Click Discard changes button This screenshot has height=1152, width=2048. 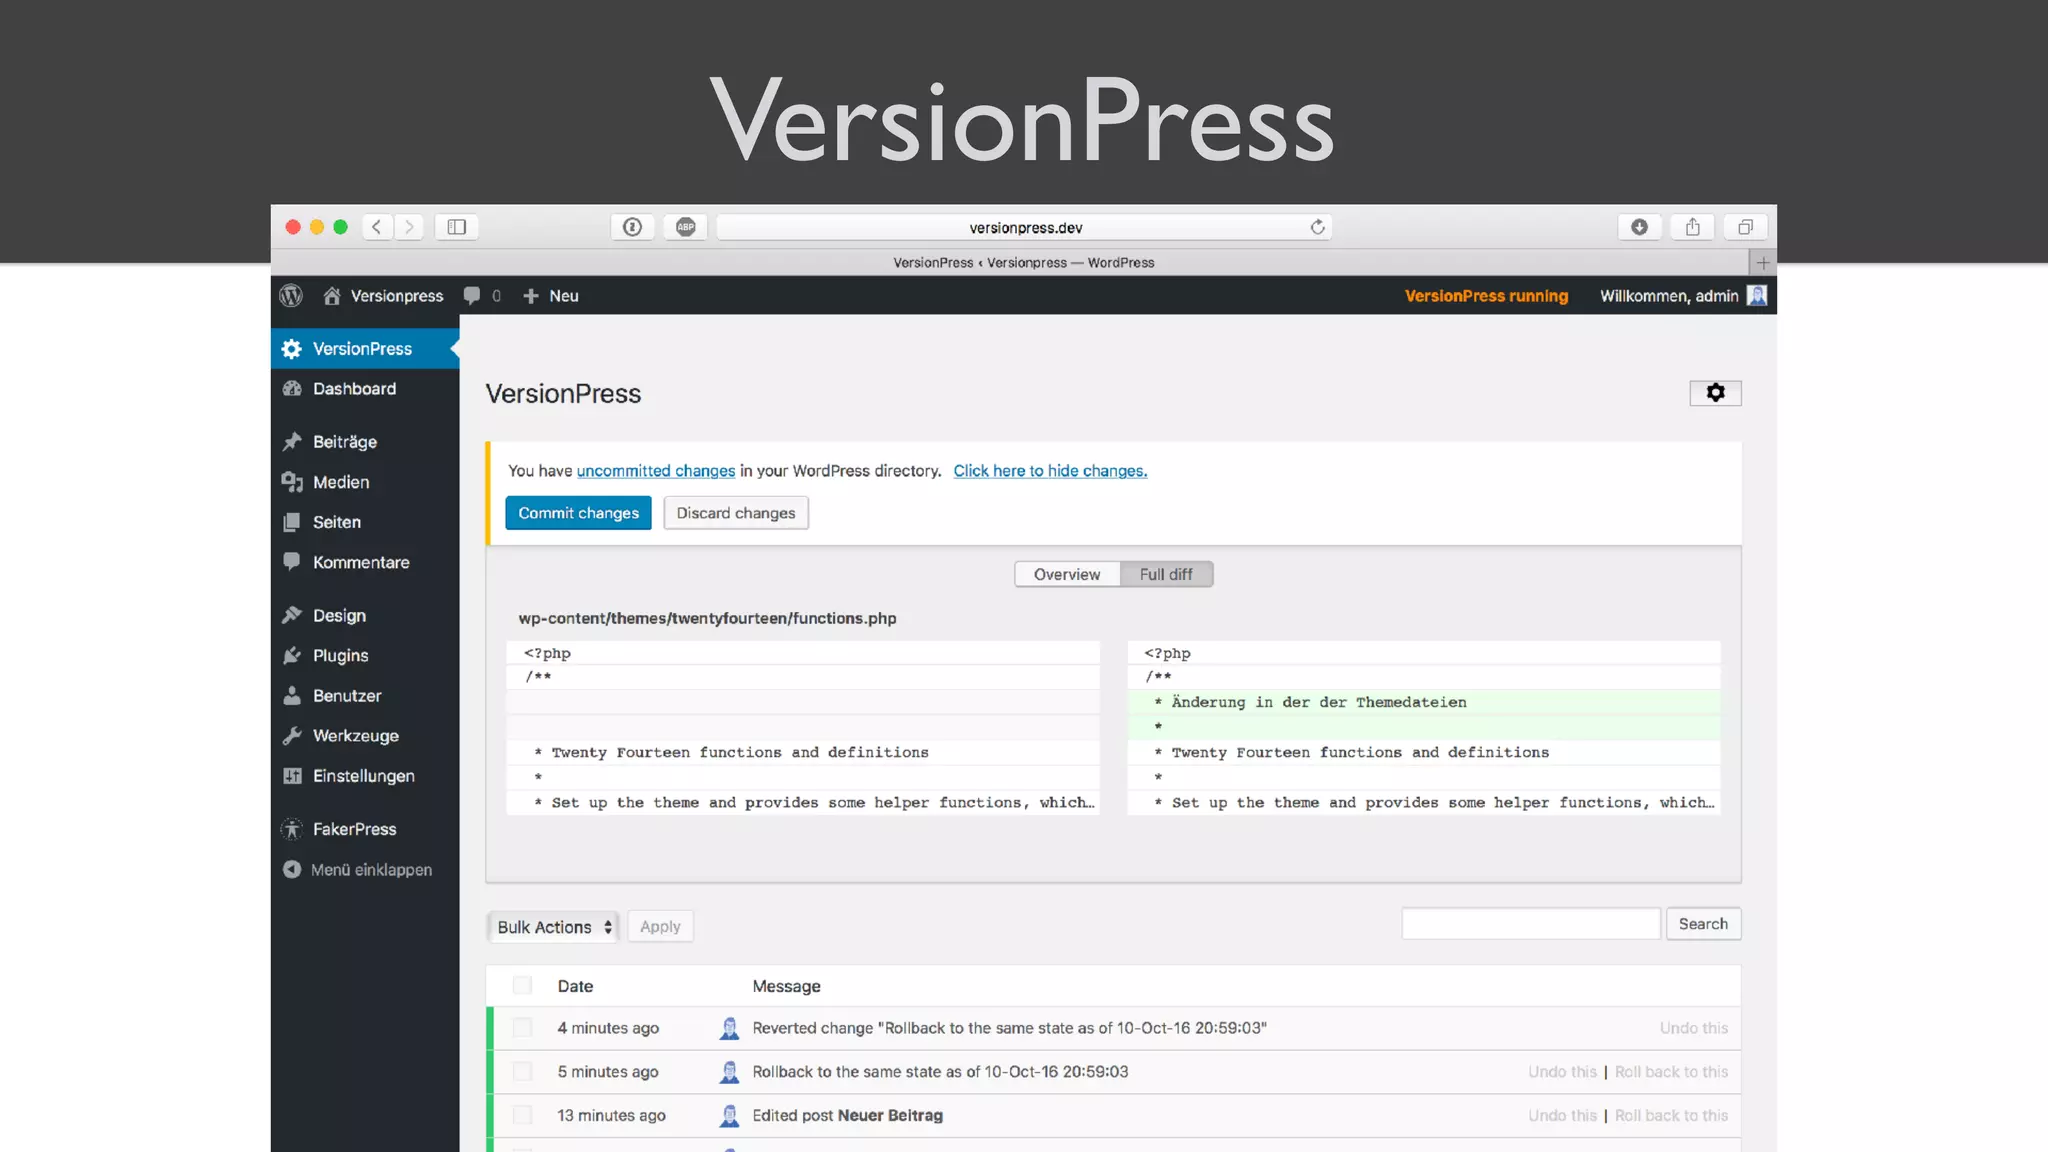pos(736,513)
